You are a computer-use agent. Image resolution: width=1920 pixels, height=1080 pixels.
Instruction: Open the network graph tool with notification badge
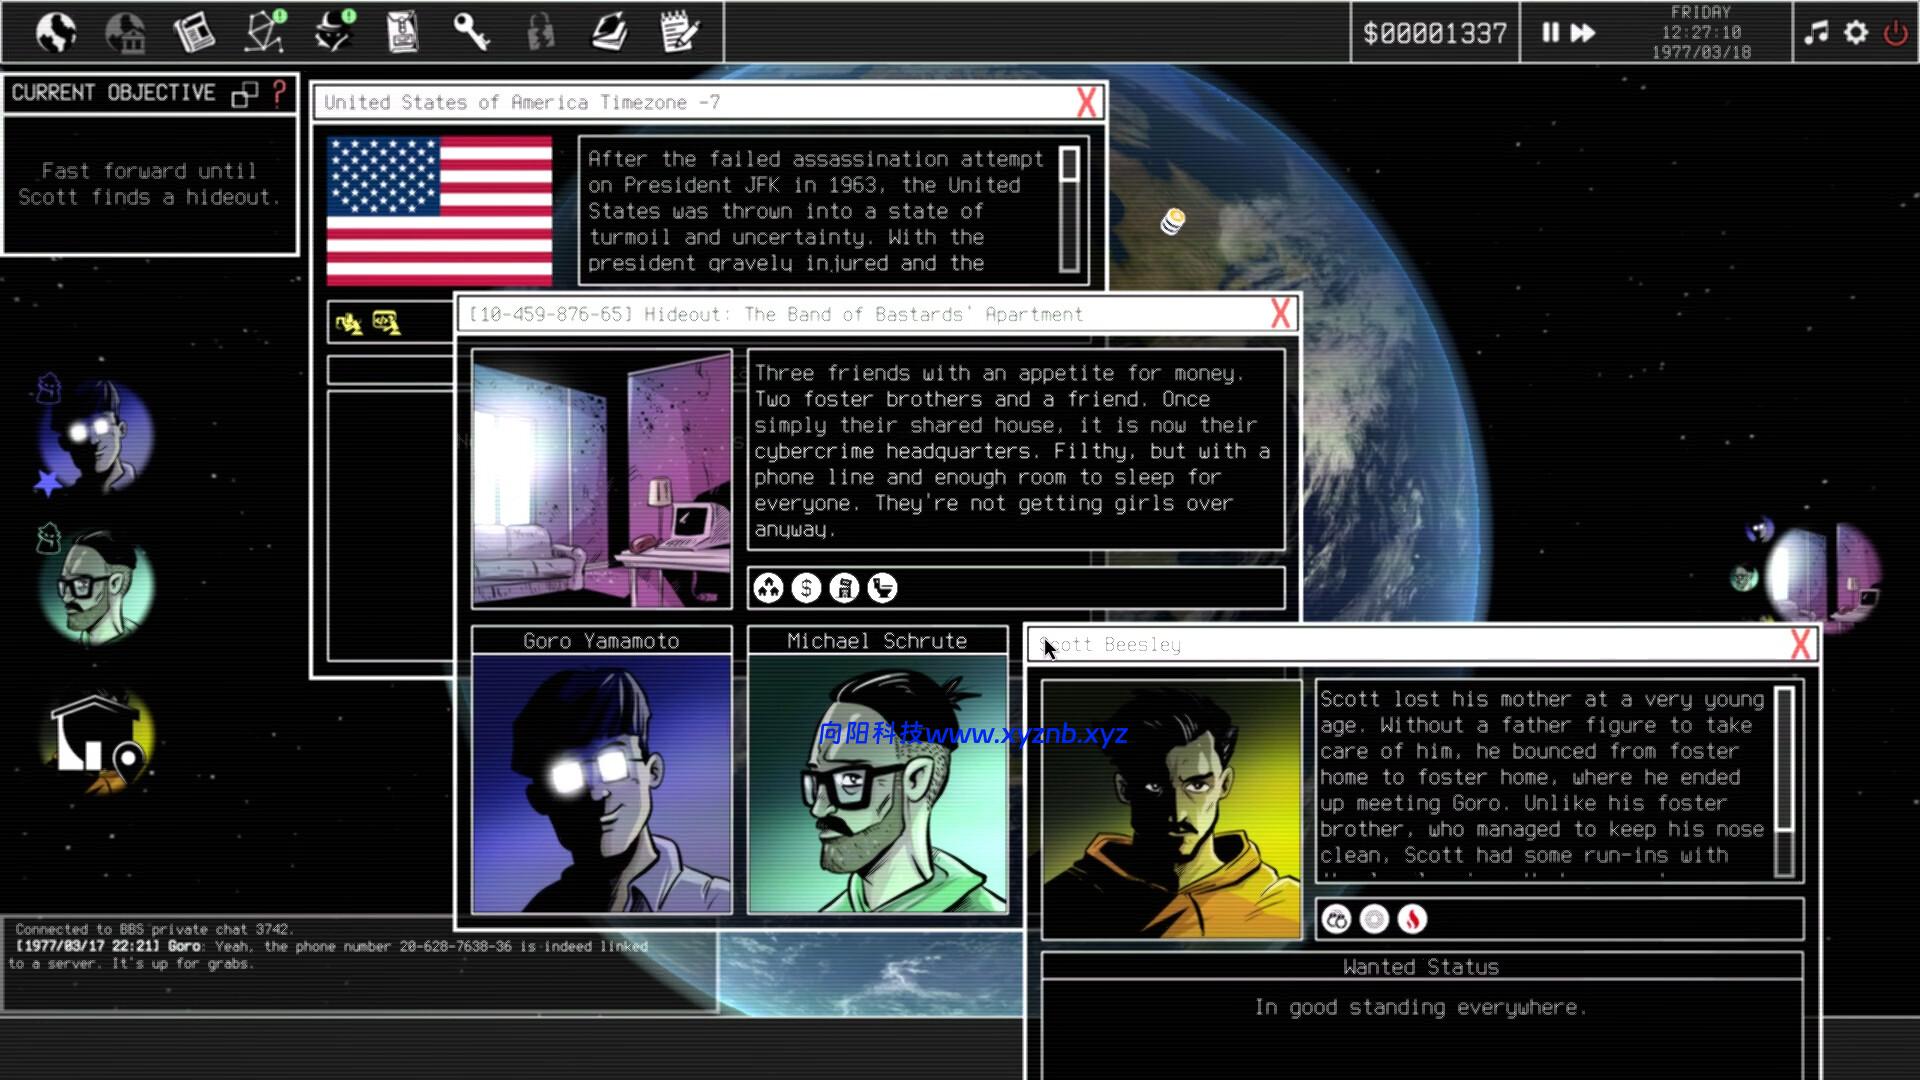point(265,32)
